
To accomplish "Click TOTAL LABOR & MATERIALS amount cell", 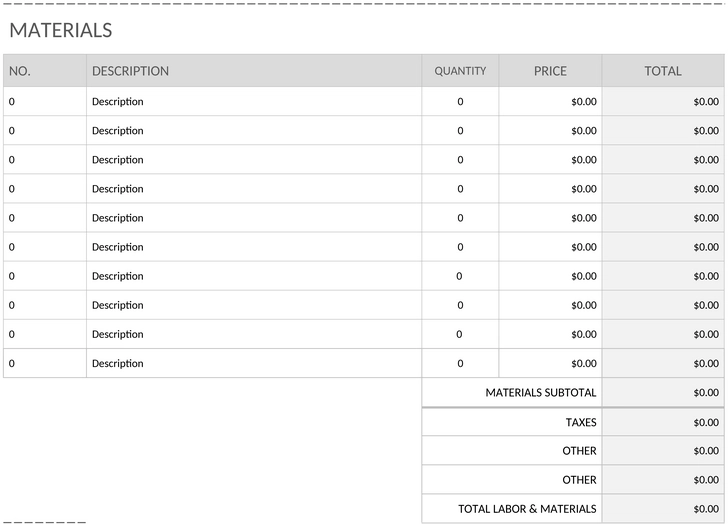I will click(663, 509).
